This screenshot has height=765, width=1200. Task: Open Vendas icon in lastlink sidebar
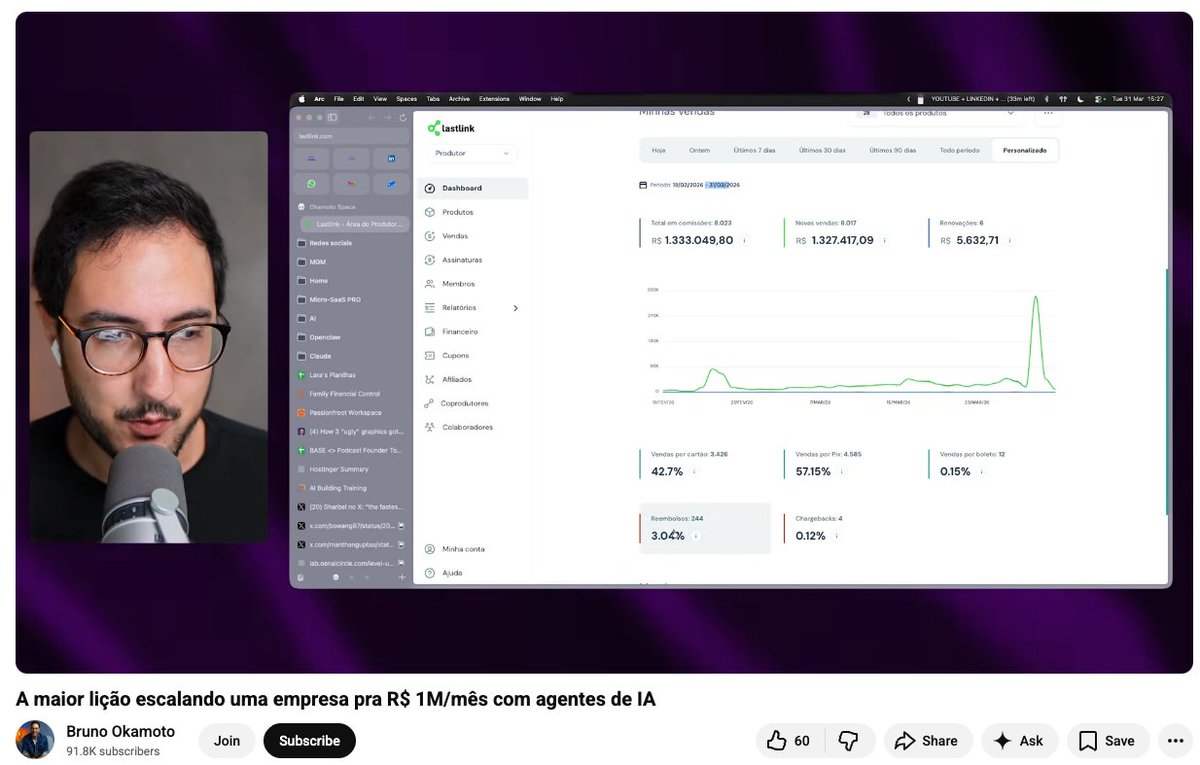pyautogui.click(x=430, y=236)
